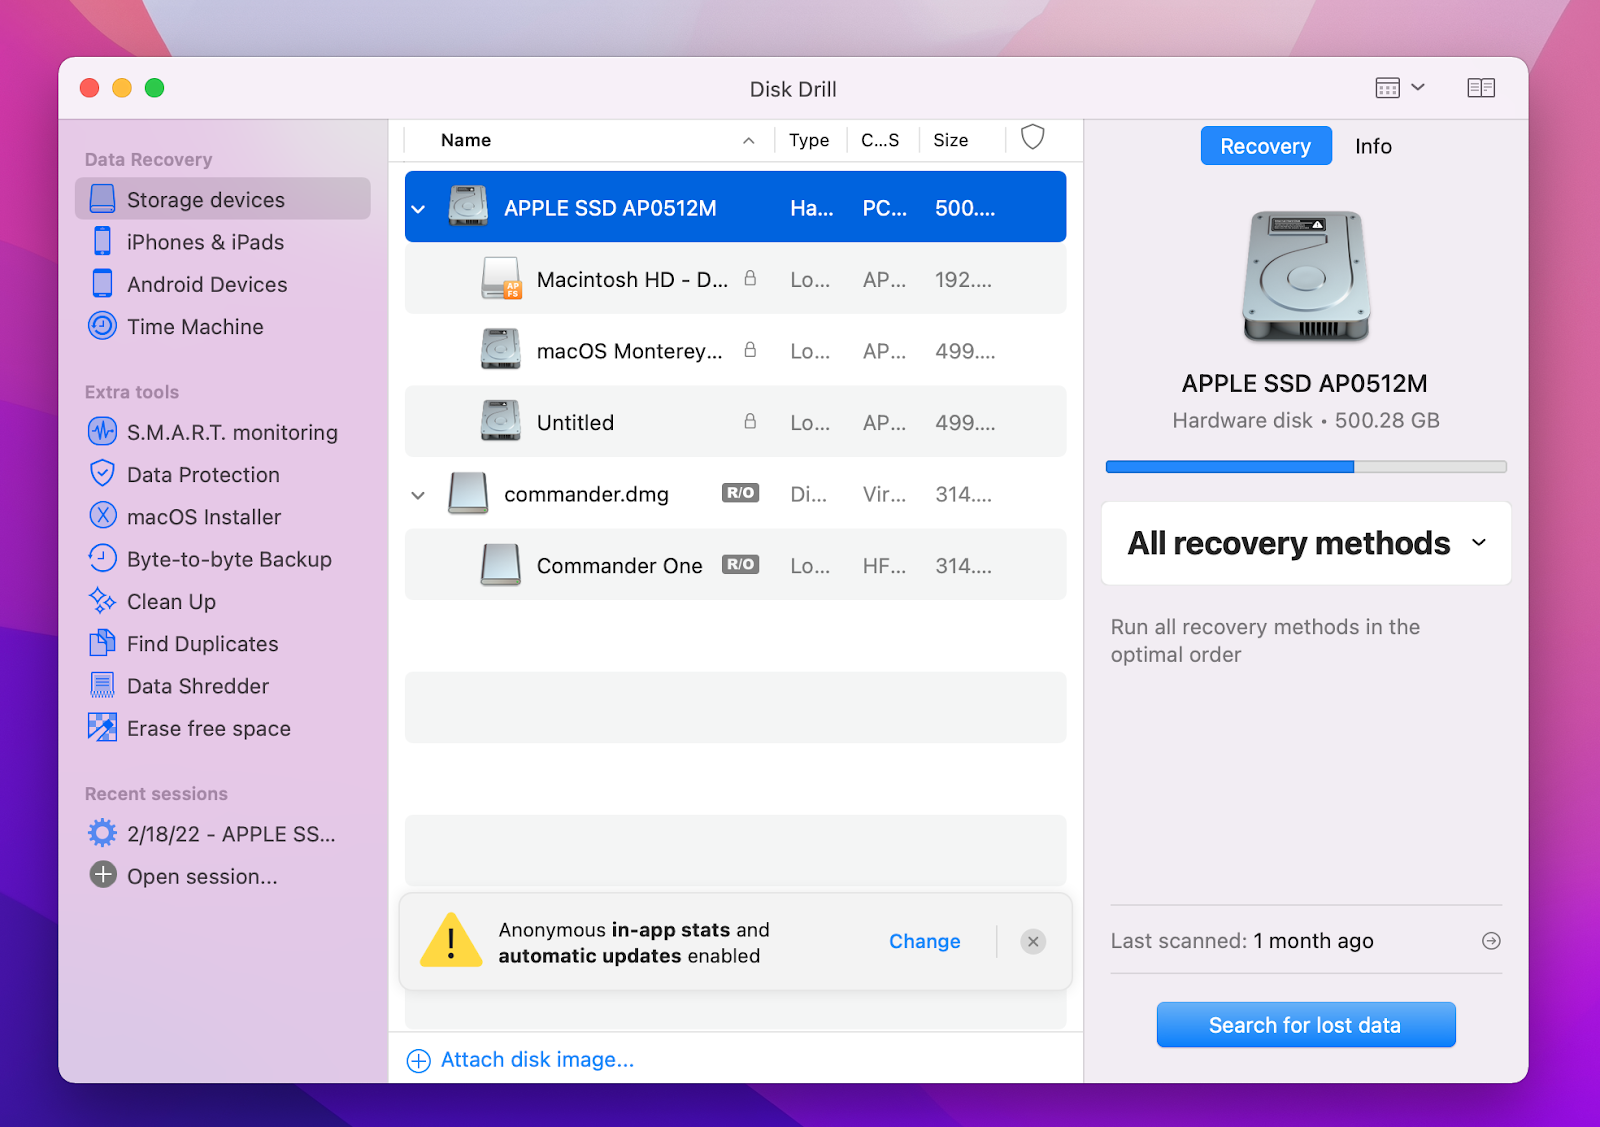Collapse the commander.dmg row
Viewport: 1600px width, 1127px height.
[419, 495]
